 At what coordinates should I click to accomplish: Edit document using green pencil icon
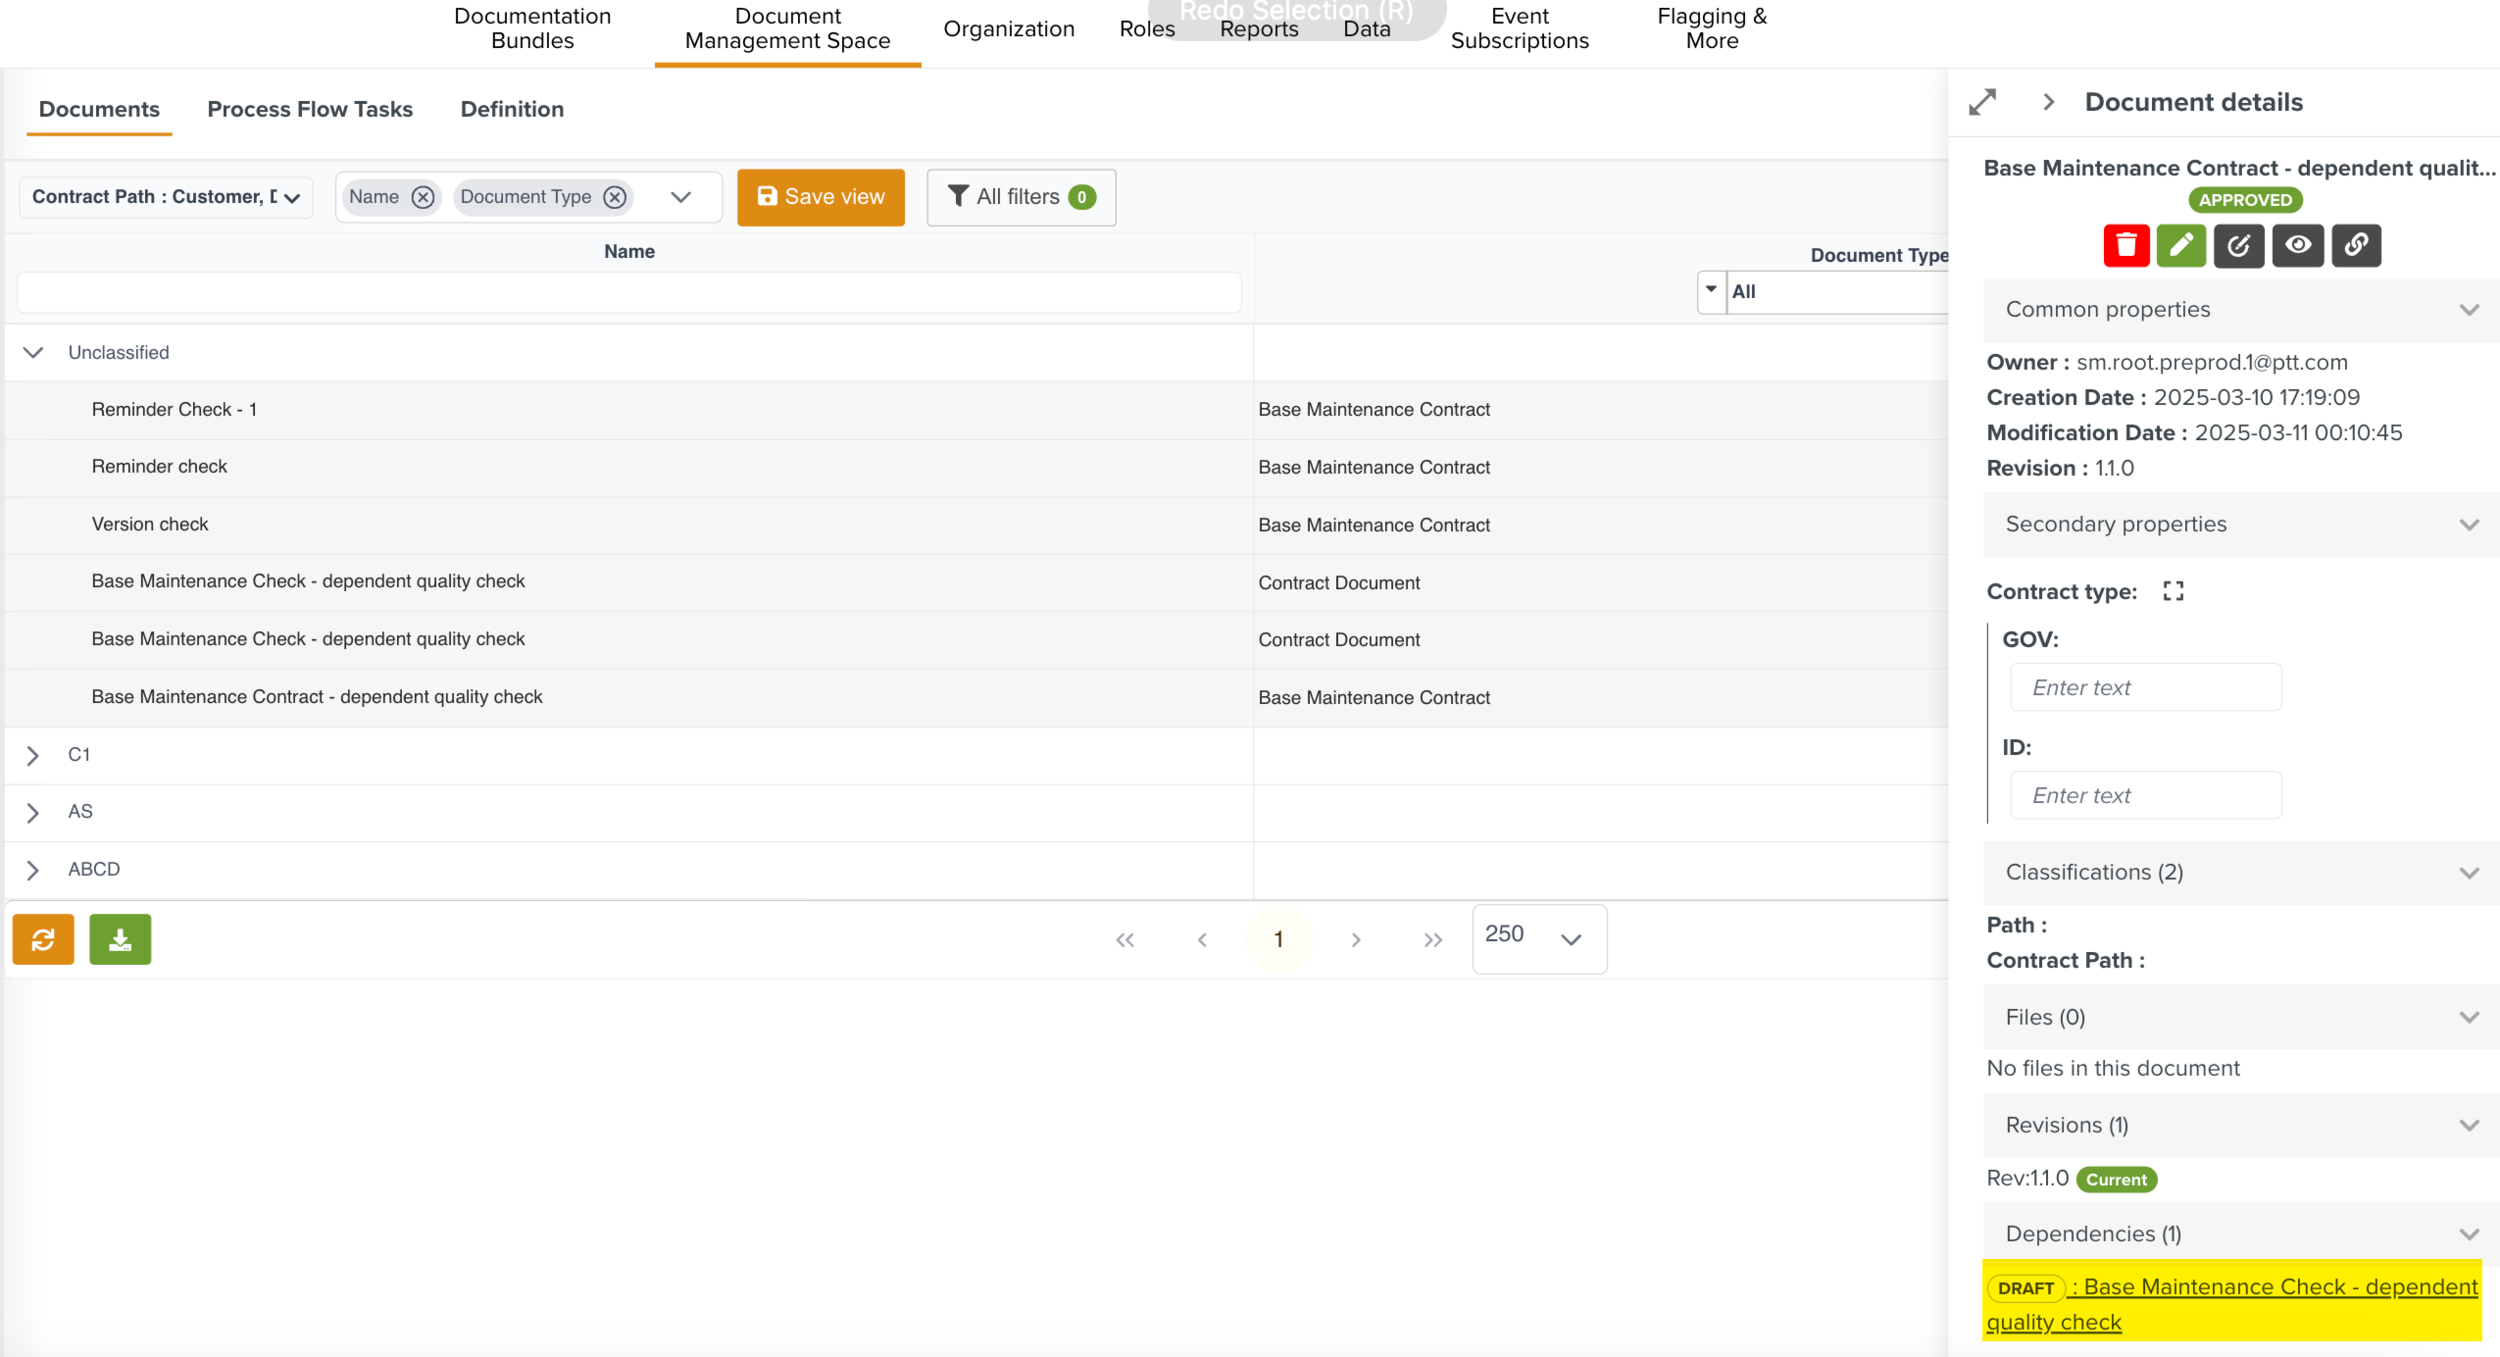coord(2181,245)
